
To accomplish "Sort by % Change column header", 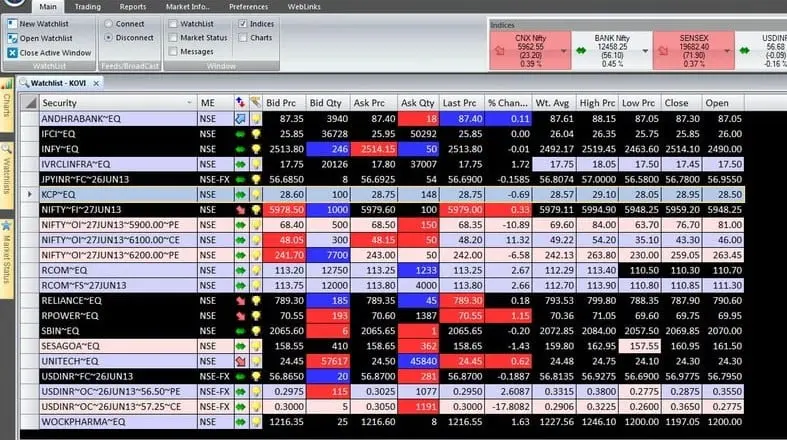I will click(x=507, y=103).
